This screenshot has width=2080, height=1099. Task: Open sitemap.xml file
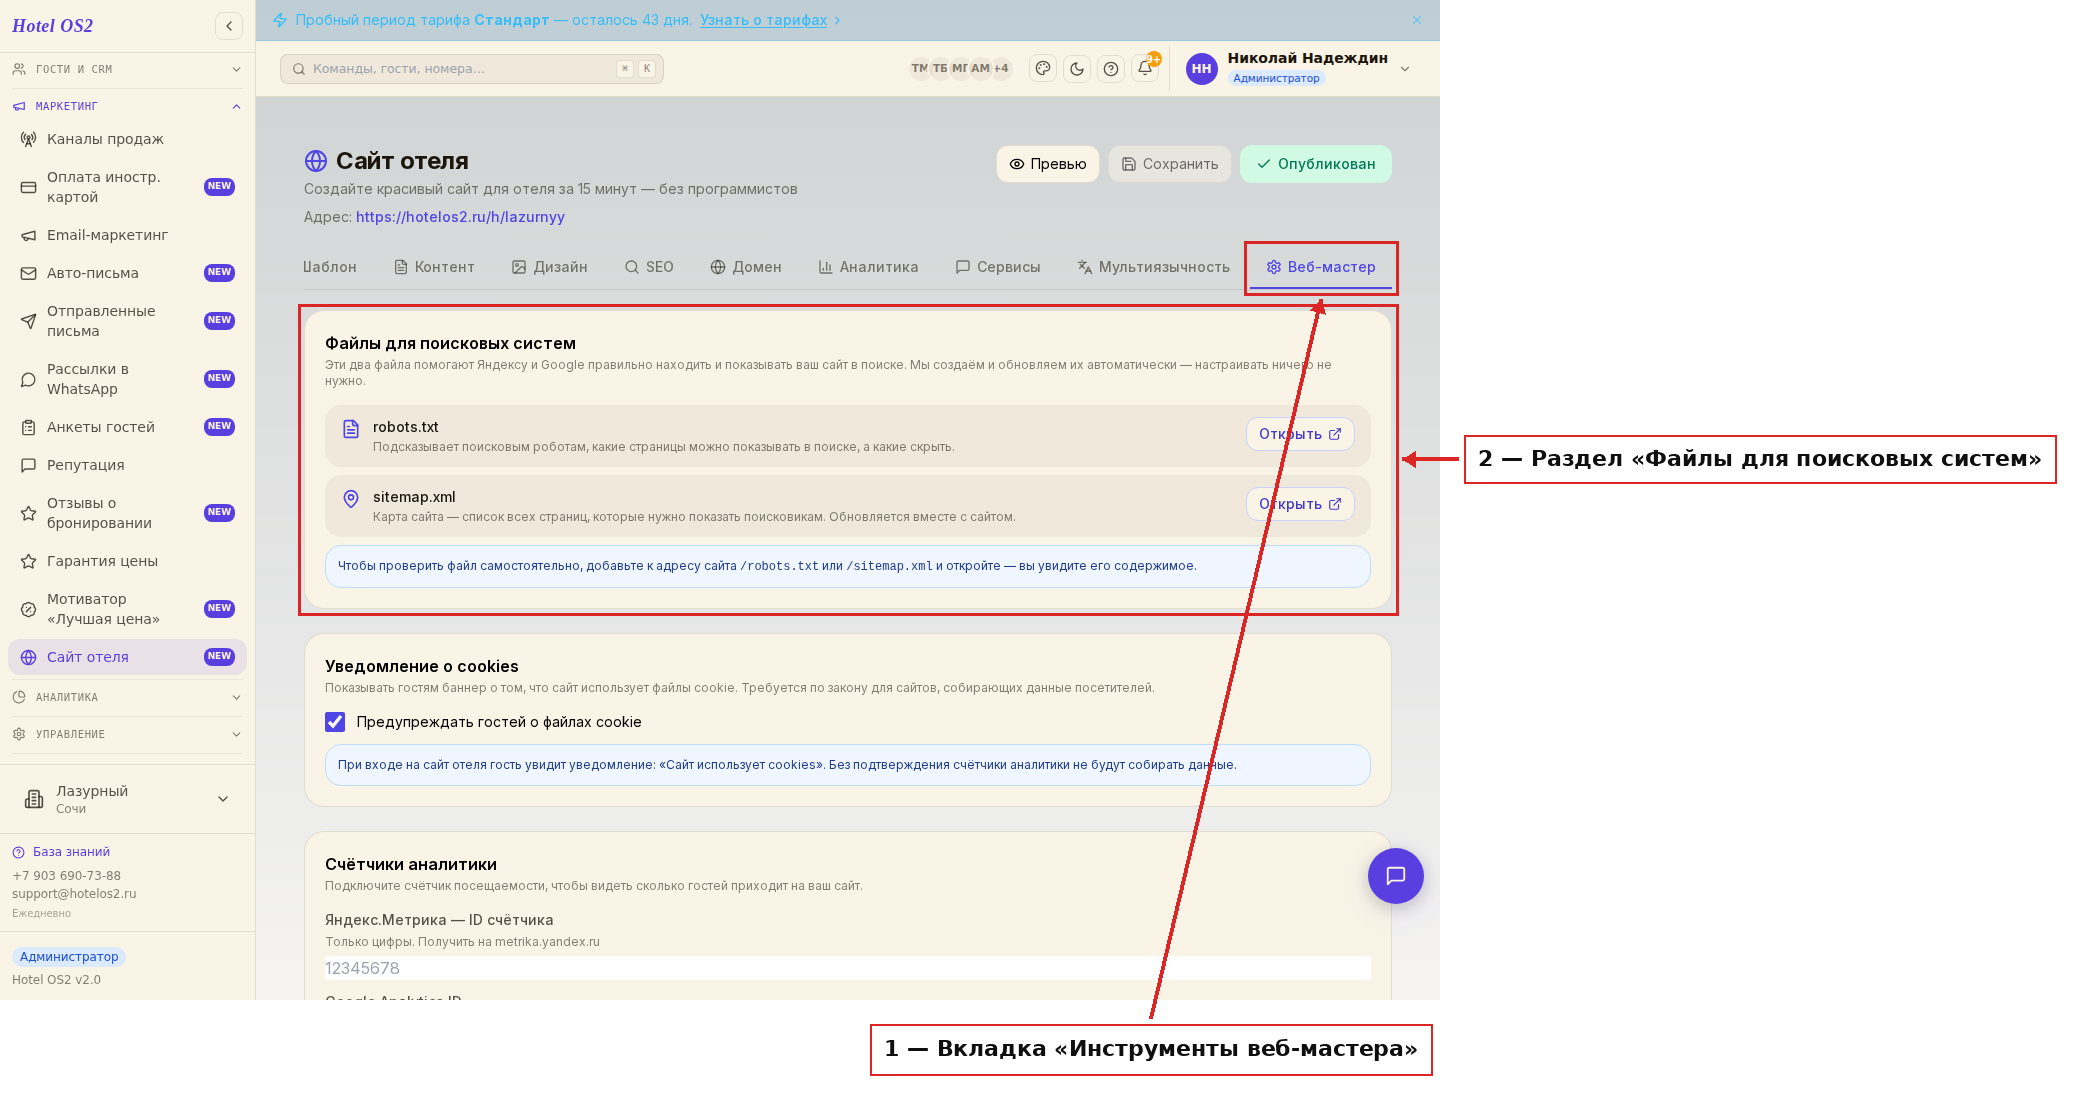[1300, 504]
